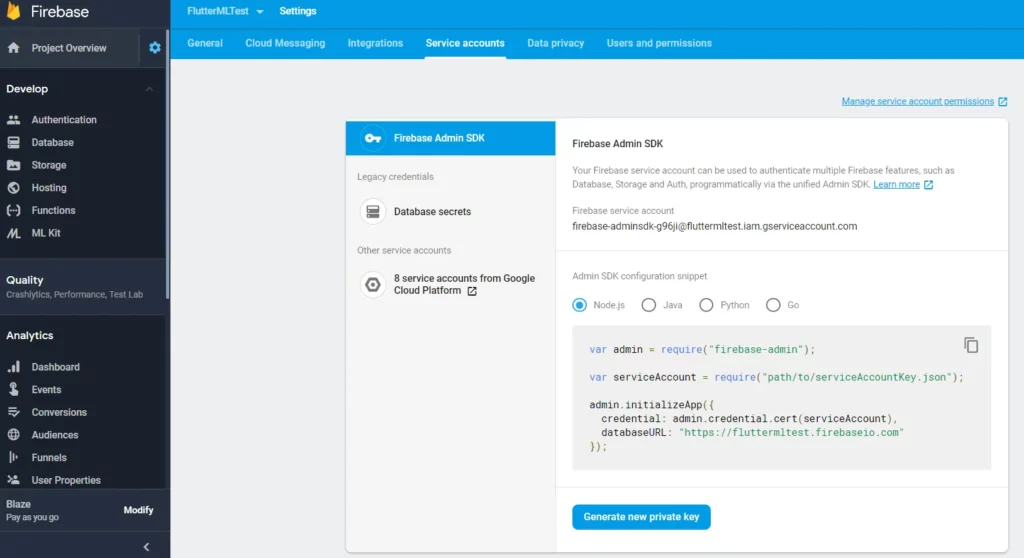The image size is (1024, 558).
Task: Open the Users and permissions tab
Action: tap(659, 43)
